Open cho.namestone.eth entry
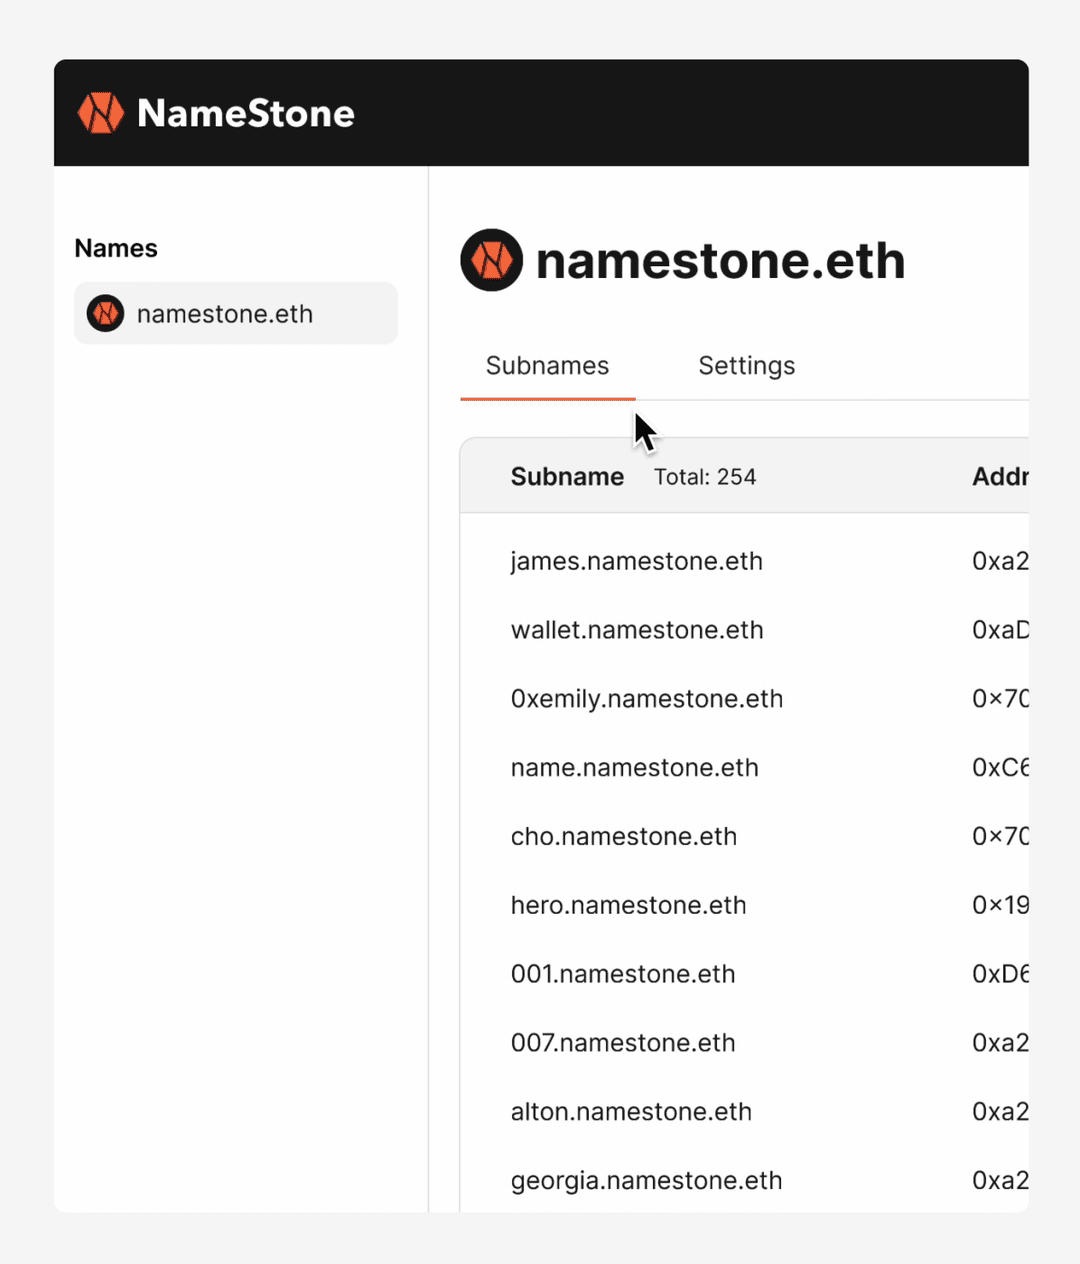1080x1264 pixels. 623,836
